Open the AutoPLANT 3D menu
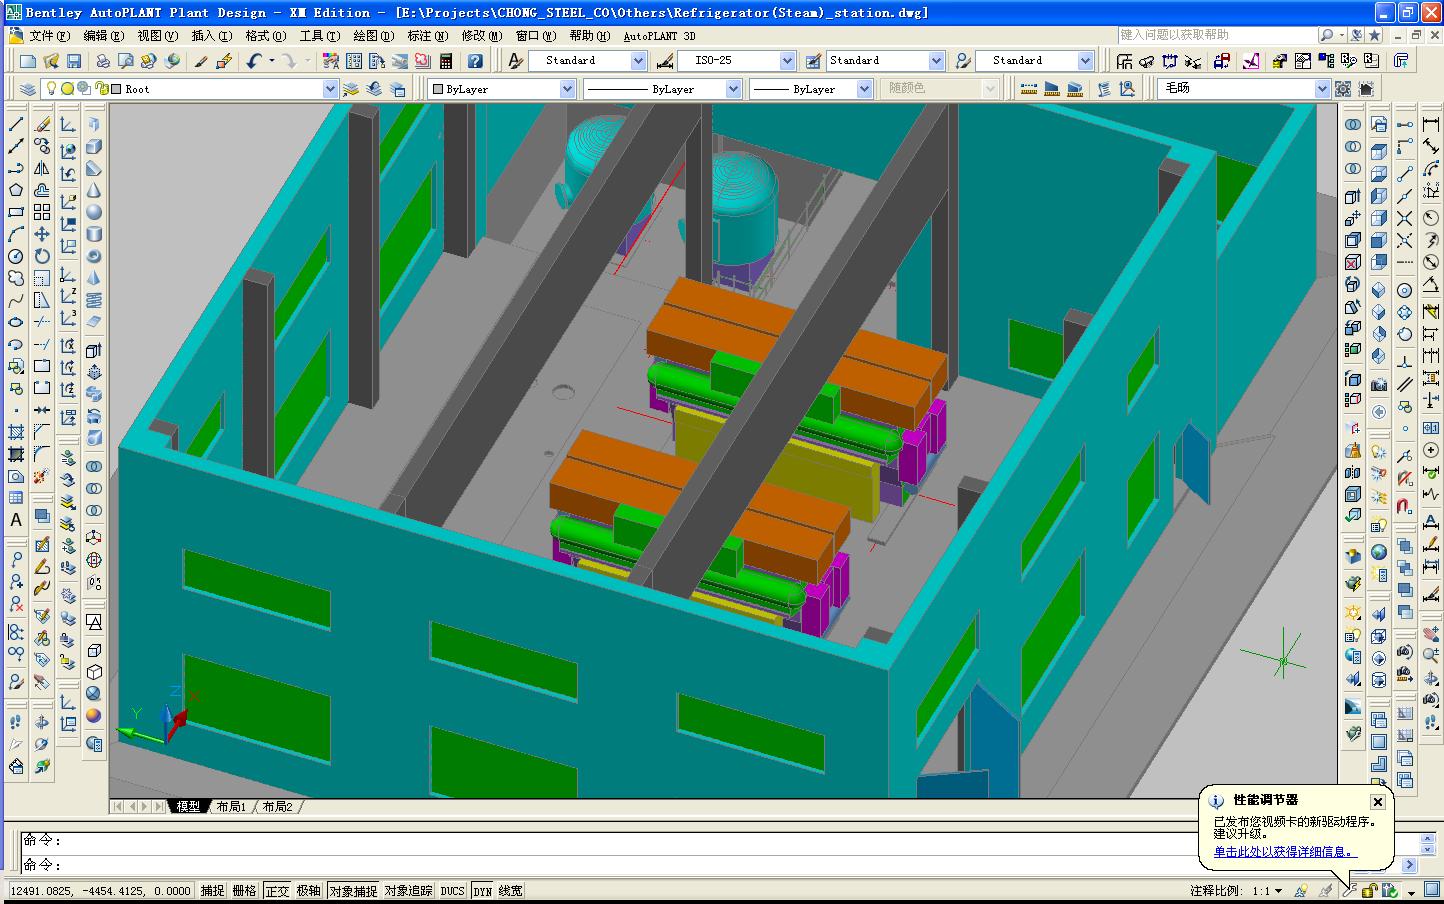Viewport: 1444px width, 904px height. tap(659, 36)
